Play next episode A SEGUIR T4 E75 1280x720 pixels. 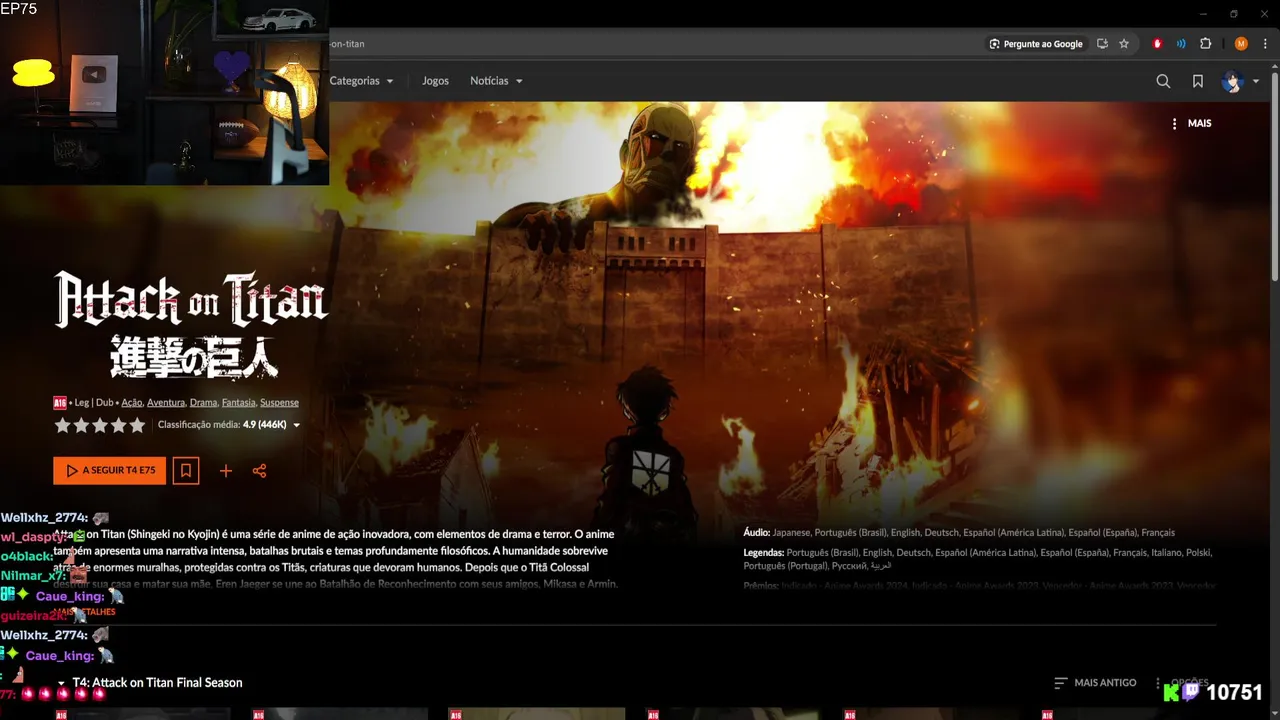click(x=110, y=470)
